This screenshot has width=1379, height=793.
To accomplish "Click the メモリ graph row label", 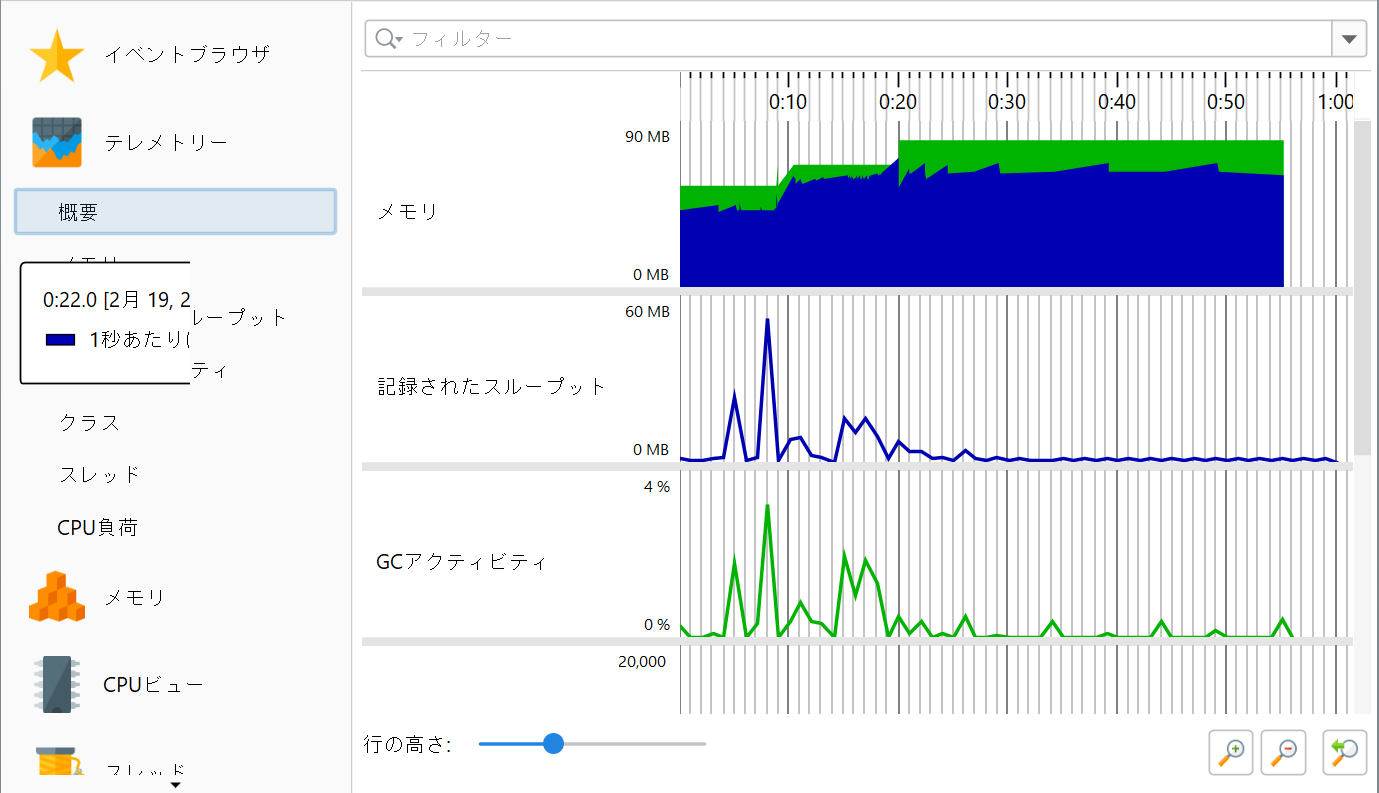I will click(407, 212).
